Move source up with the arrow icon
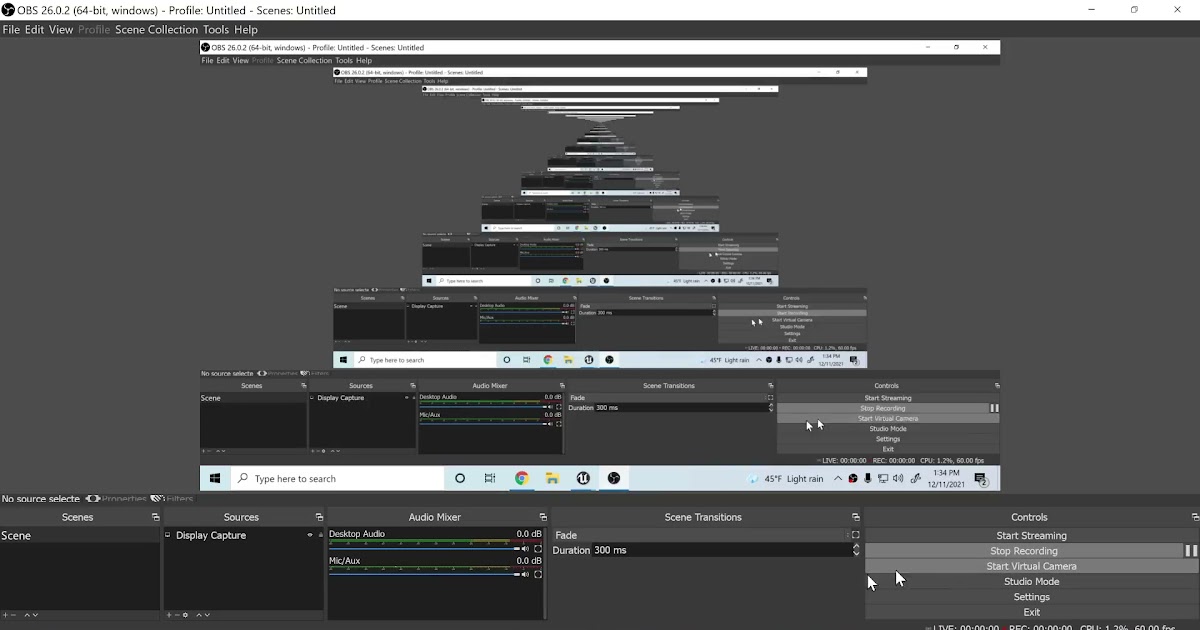This screenshot has height=630, width=1200. tap(200, 615)
